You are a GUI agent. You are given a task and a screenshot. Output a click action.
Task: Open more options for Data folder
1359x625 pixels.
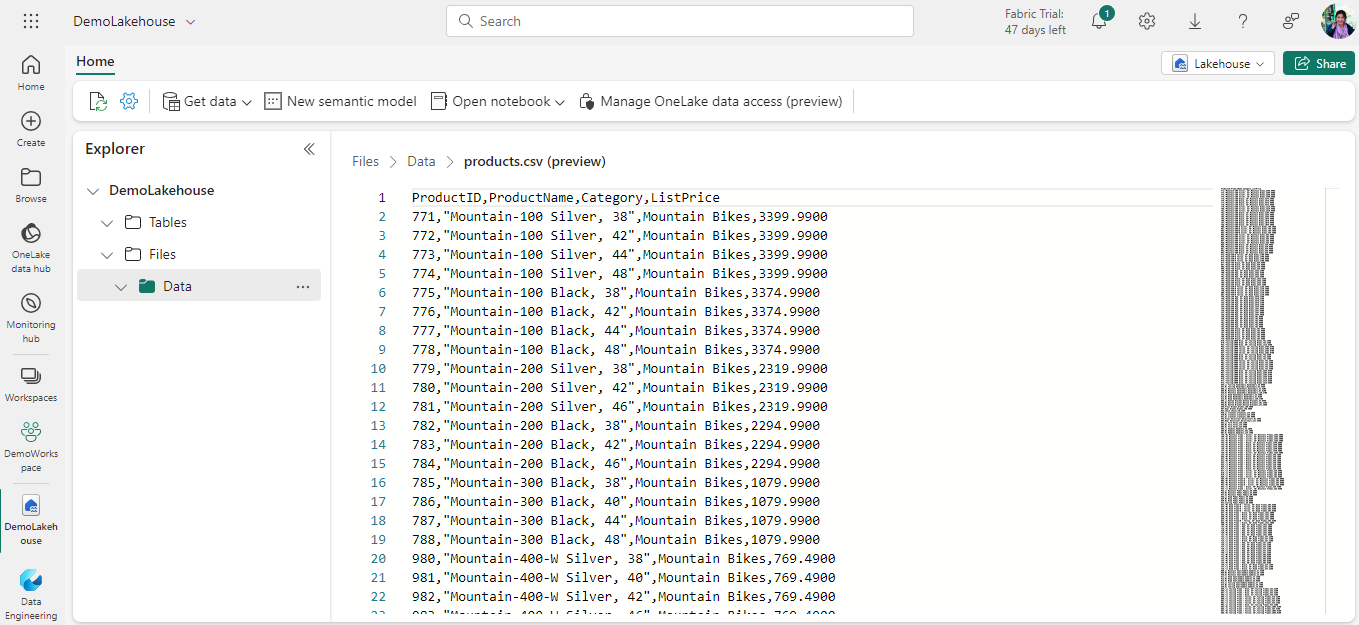click(x=303, y=286)
